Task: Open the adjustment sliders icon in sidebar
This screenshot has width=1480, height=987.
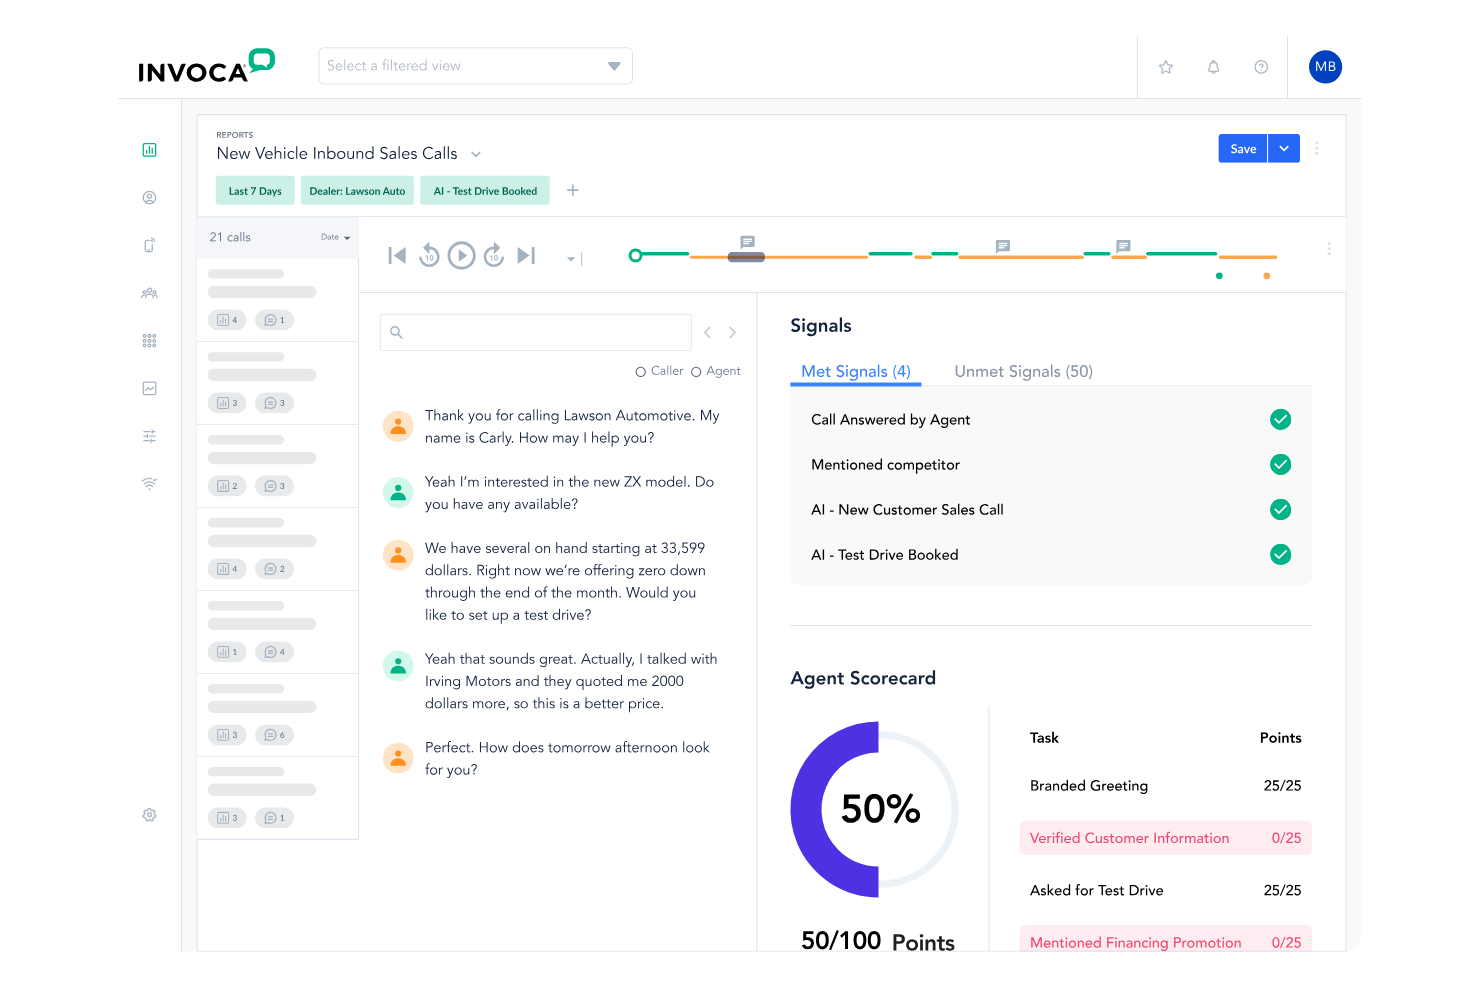Action: (149, 436)
